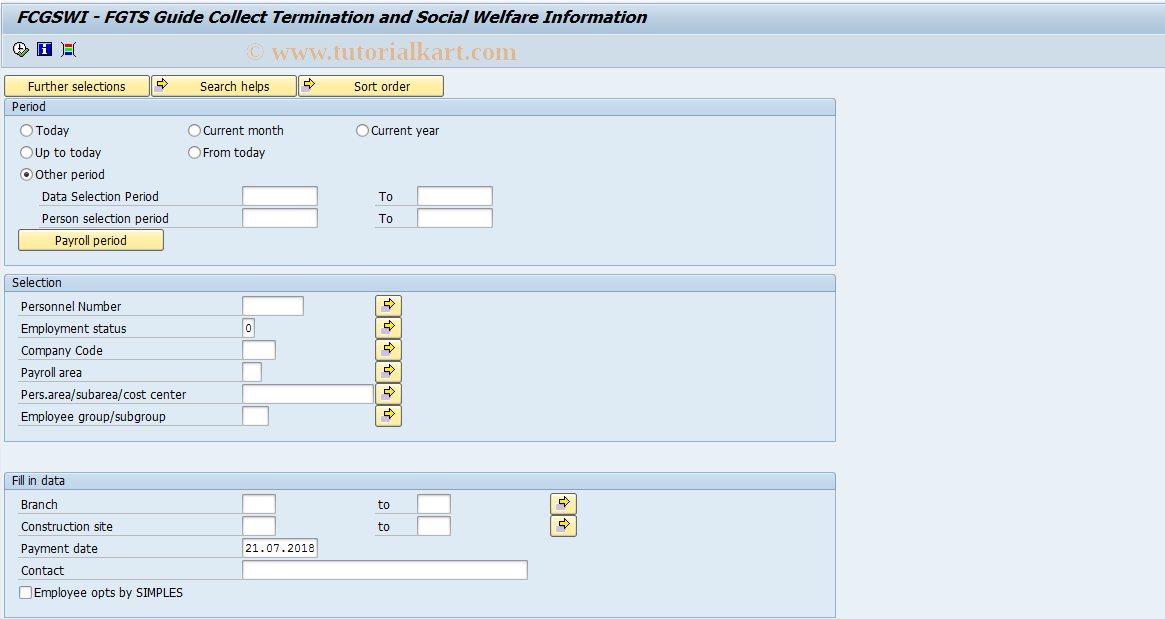
Task: Select the Current month option
Action: coord(195,131)
